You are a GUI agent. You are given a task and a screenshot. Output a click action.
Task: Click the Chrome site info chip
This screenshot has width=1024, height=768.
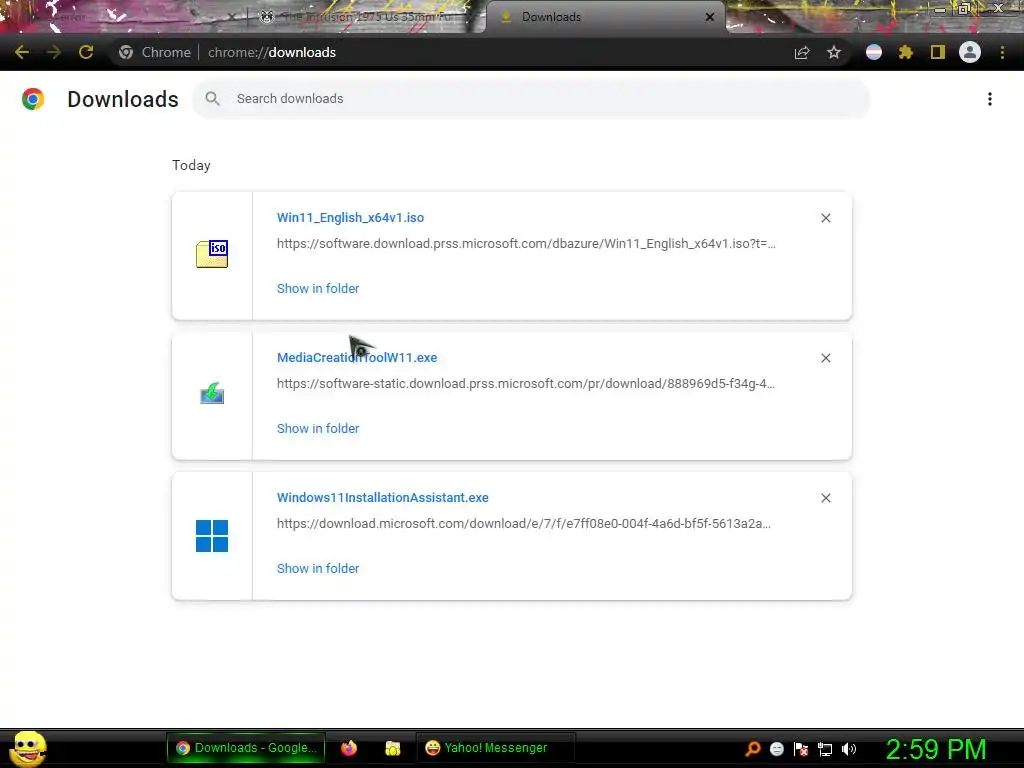(x=155, y=52)
